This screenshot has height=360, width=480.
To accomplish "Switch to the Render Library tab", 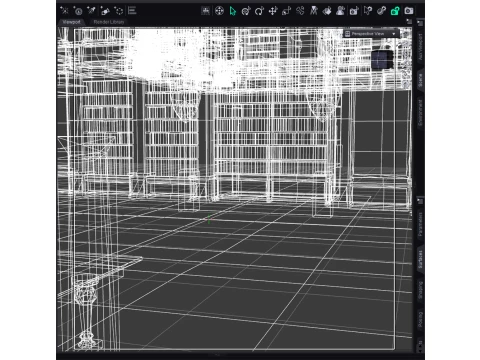I will (109, 22).
